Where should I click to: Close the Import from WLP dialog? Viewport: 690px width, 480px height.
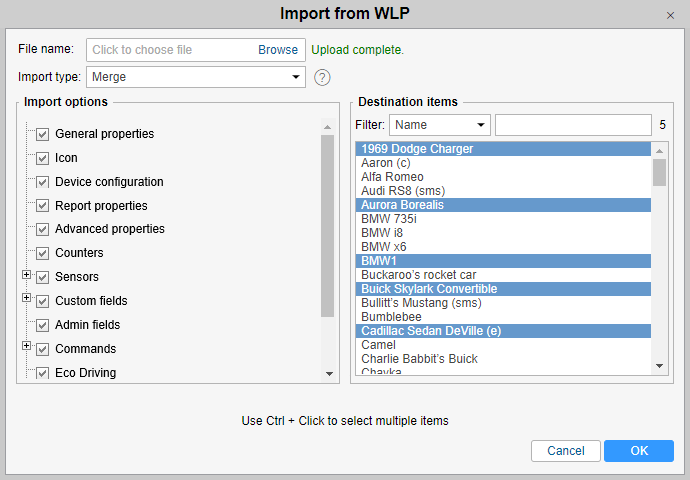[x=670, y=16]
